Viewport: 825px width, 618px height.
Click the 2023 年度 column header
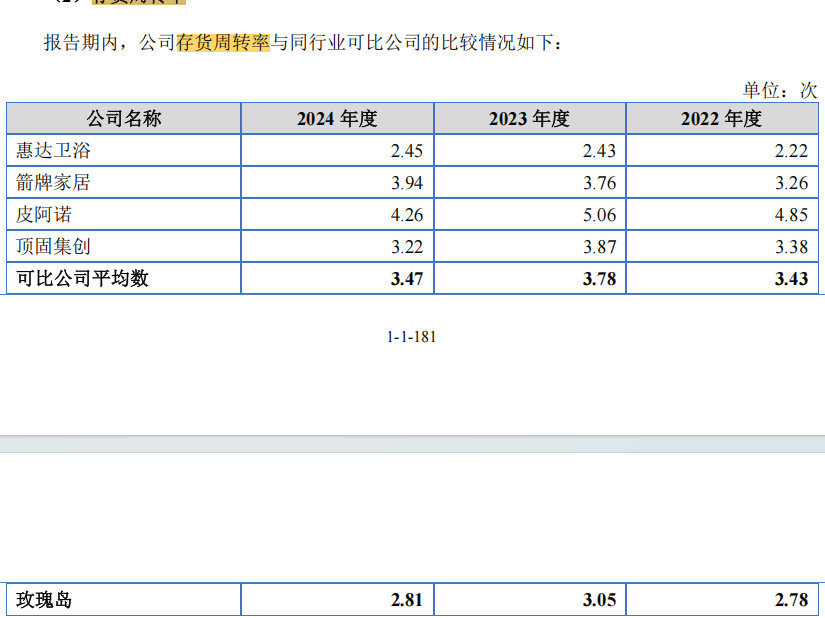coord(529,119)
